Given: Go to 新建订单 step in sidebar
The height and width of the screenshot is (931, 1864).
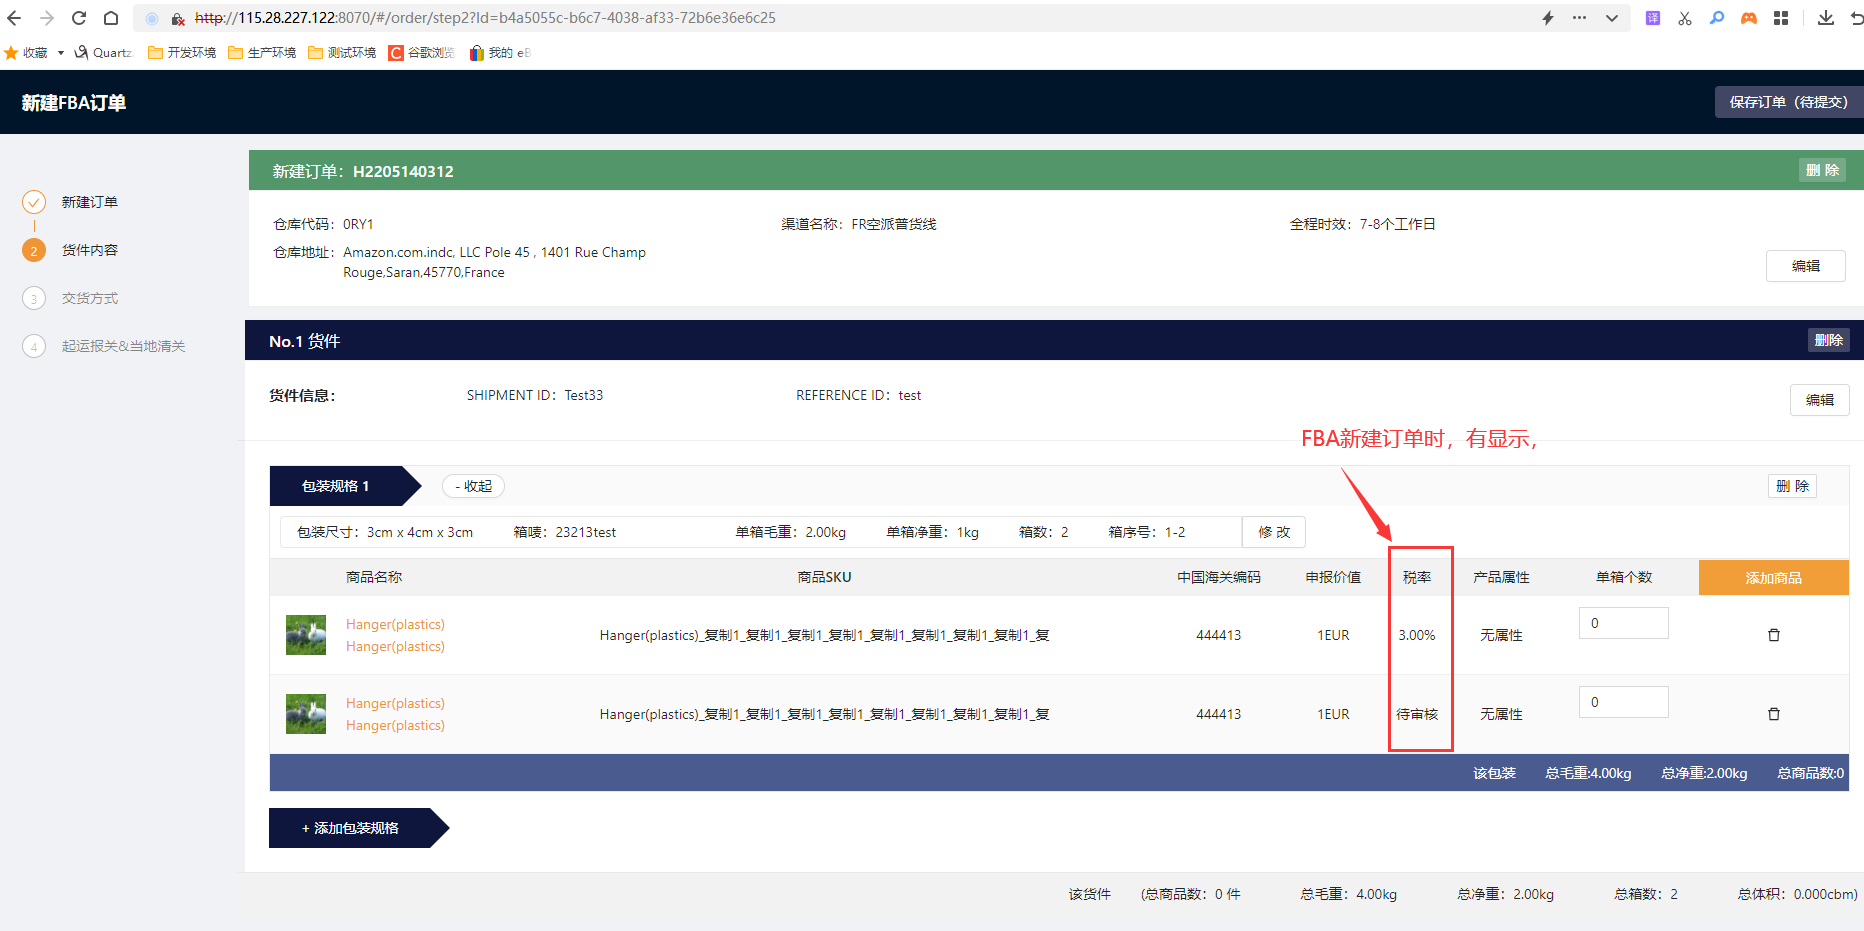Looking at the screenshot, I should tap(89, 202).
